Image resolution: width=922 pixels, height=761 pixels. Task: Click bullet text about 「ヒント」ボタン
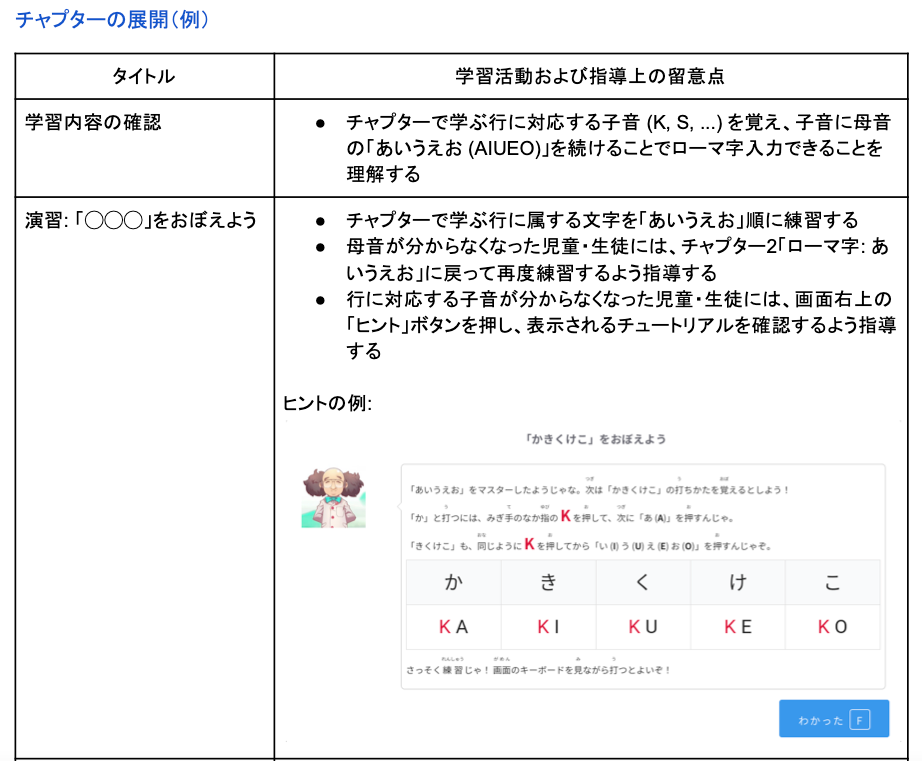pos(621,325)
